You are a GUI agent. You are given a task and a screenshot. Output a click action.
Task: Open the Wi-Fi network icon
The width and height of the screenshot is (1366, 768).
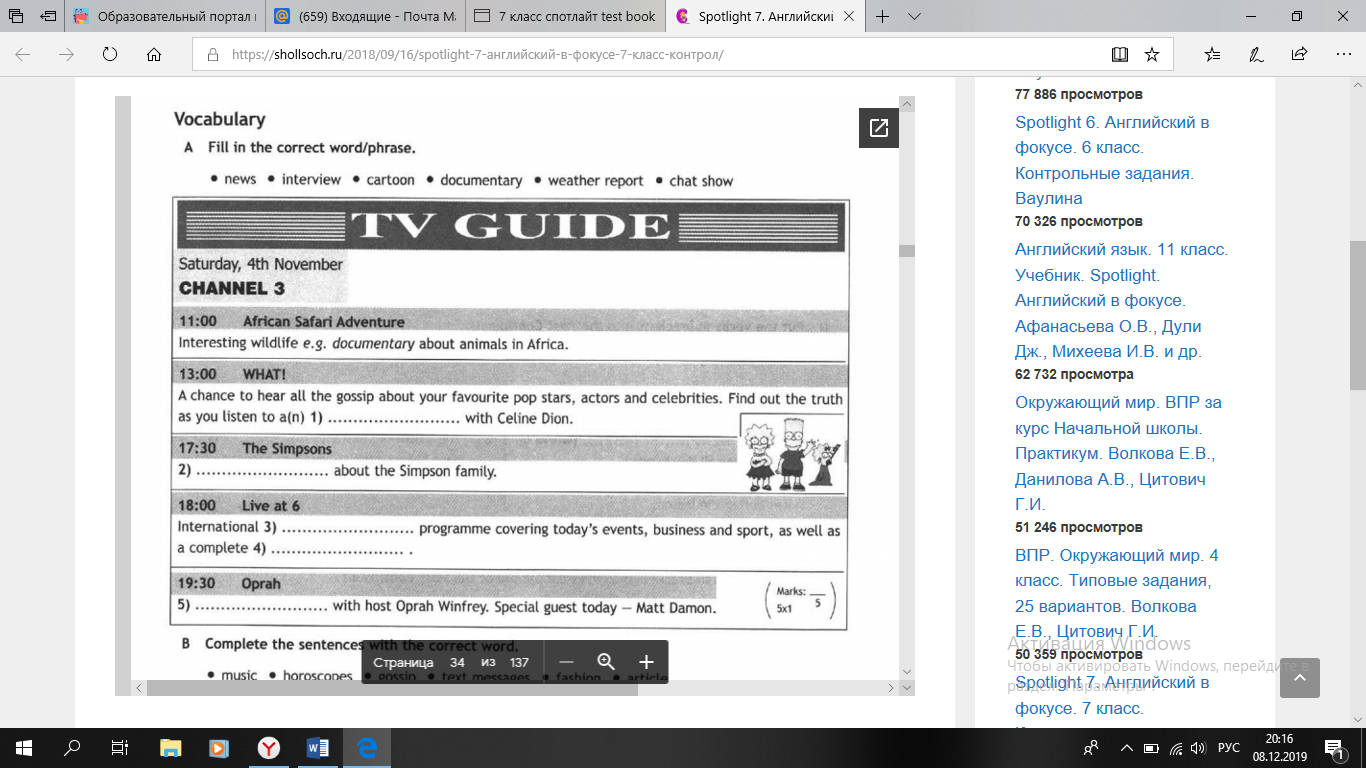point(1176,747)
